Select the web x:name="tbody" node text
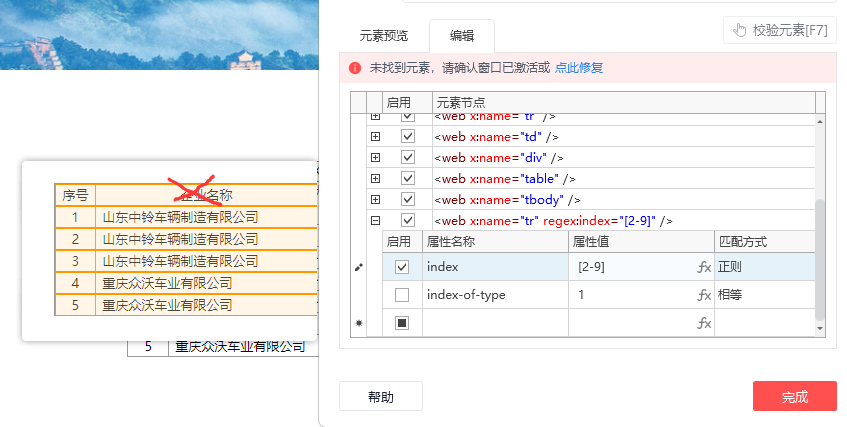This screenshot has width=847, height=427. click(508, 200)
